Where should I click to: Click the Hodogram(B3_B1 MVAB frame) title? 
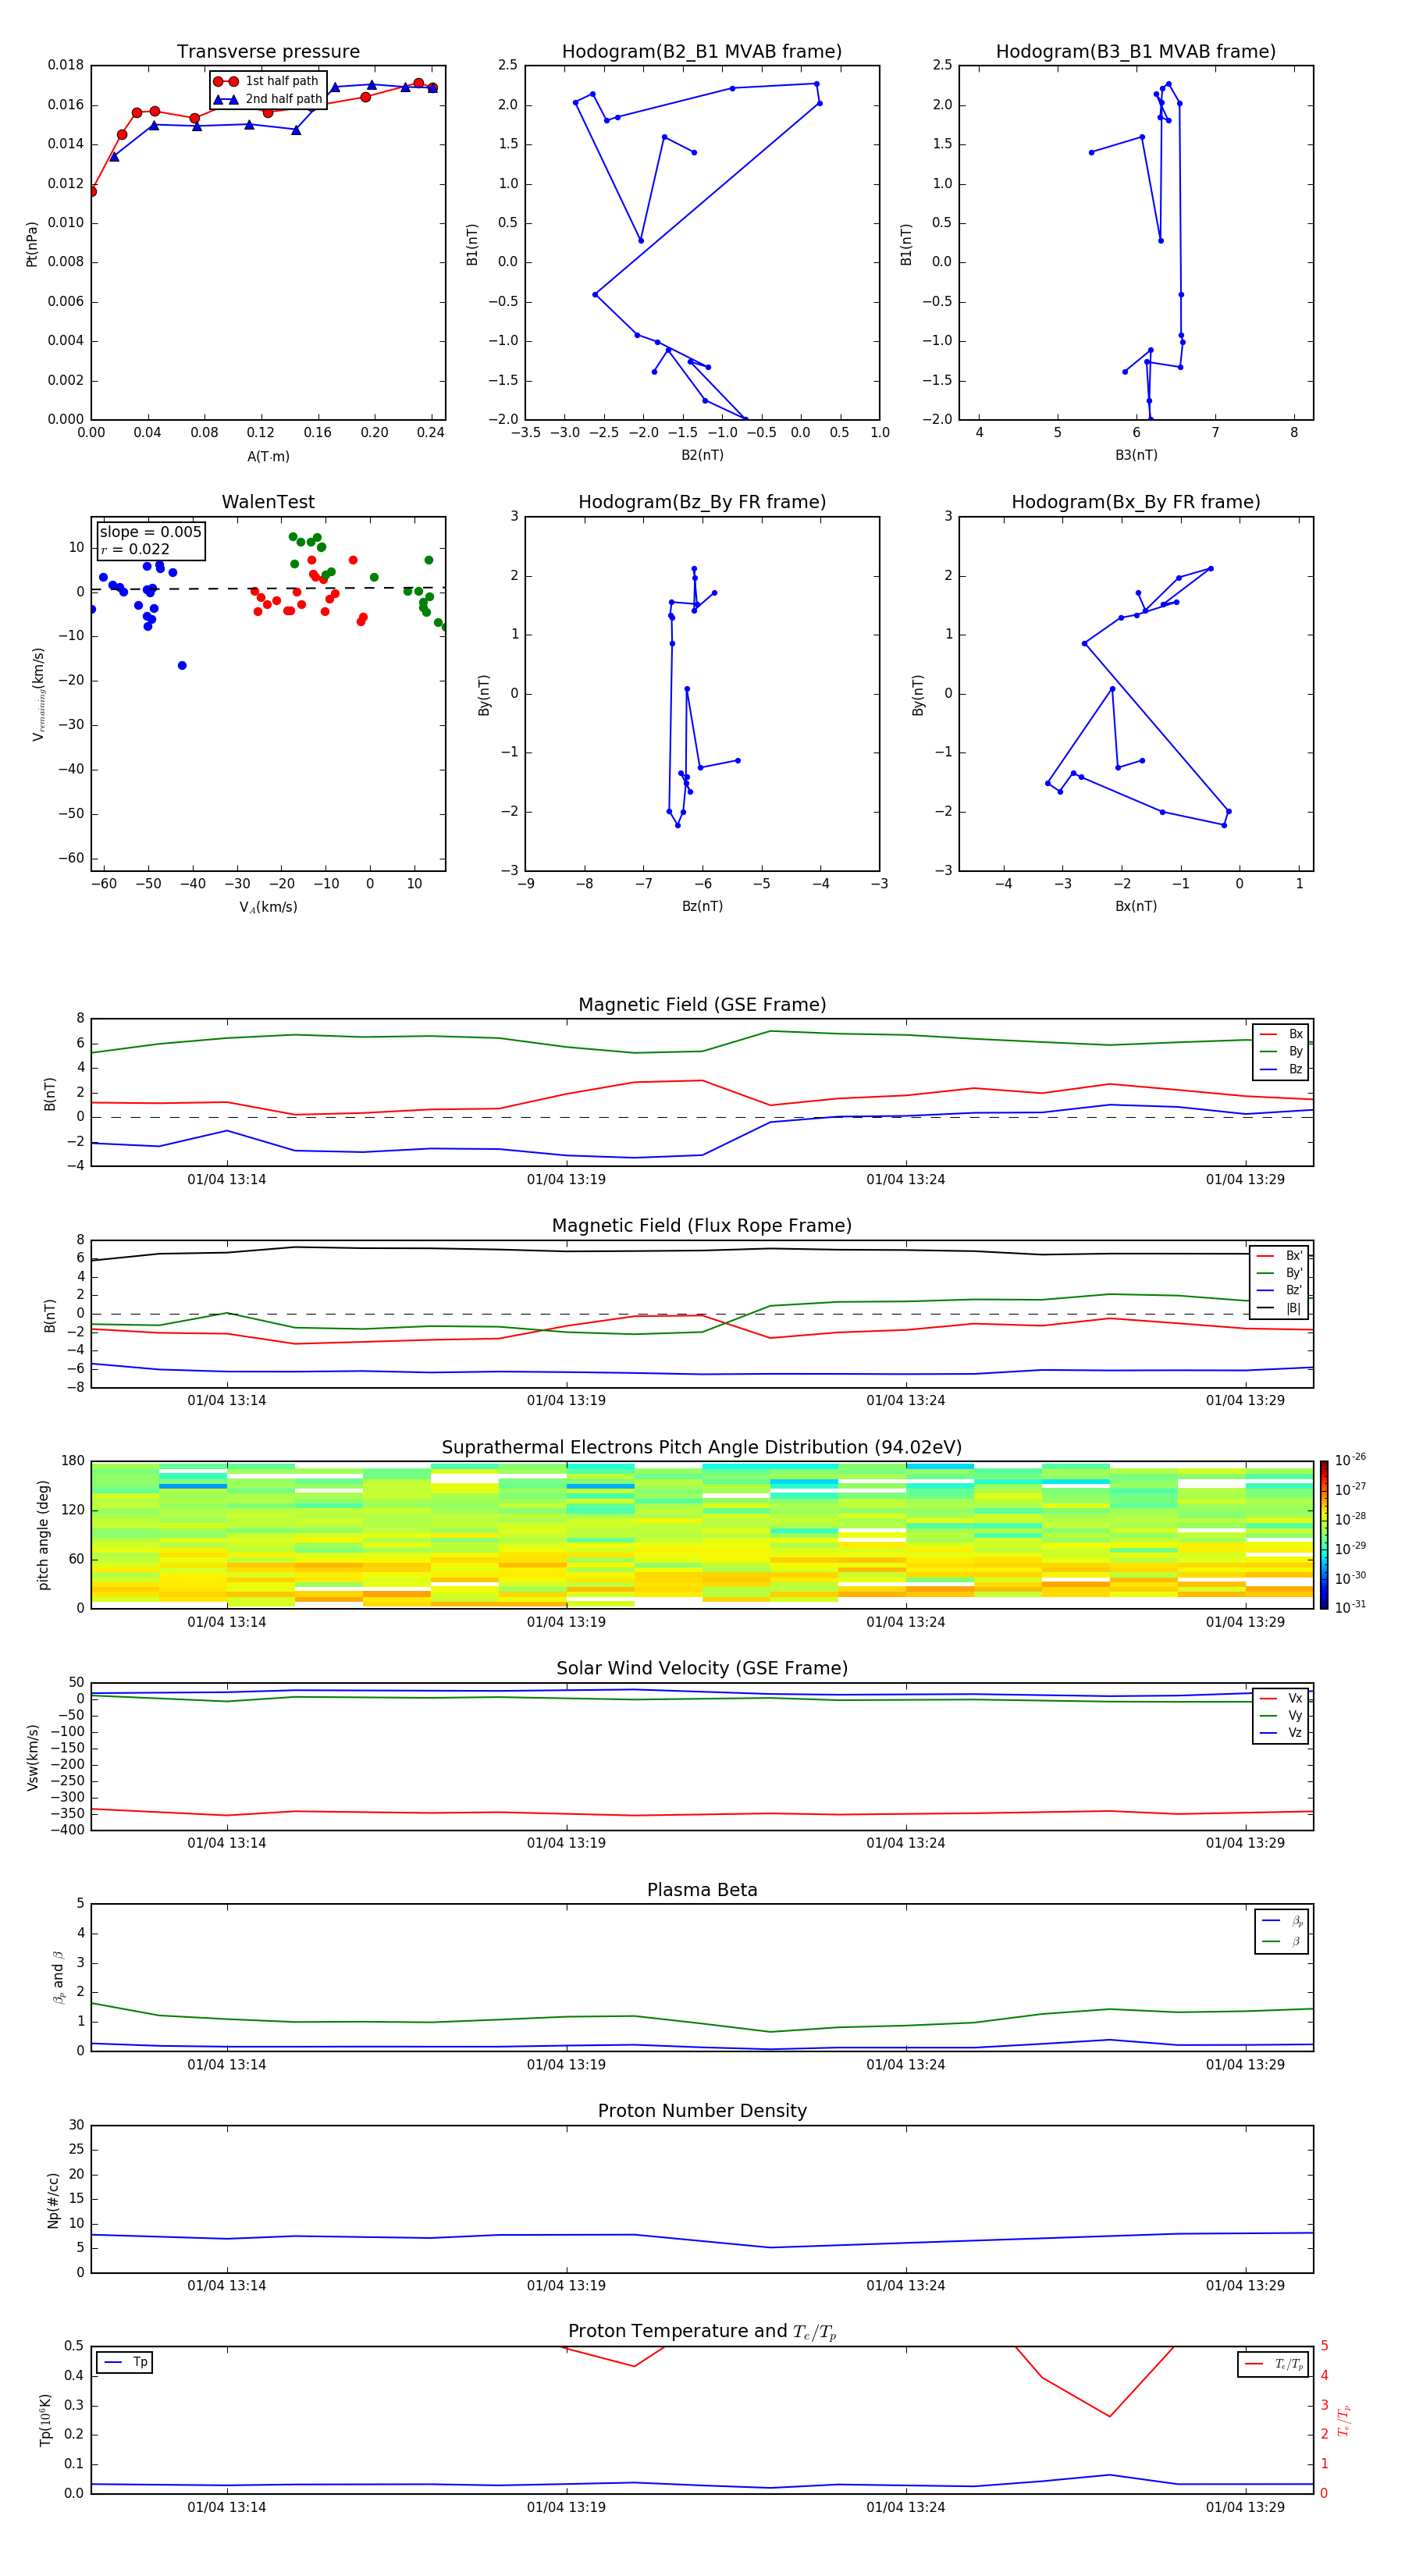pos(1136,52)
